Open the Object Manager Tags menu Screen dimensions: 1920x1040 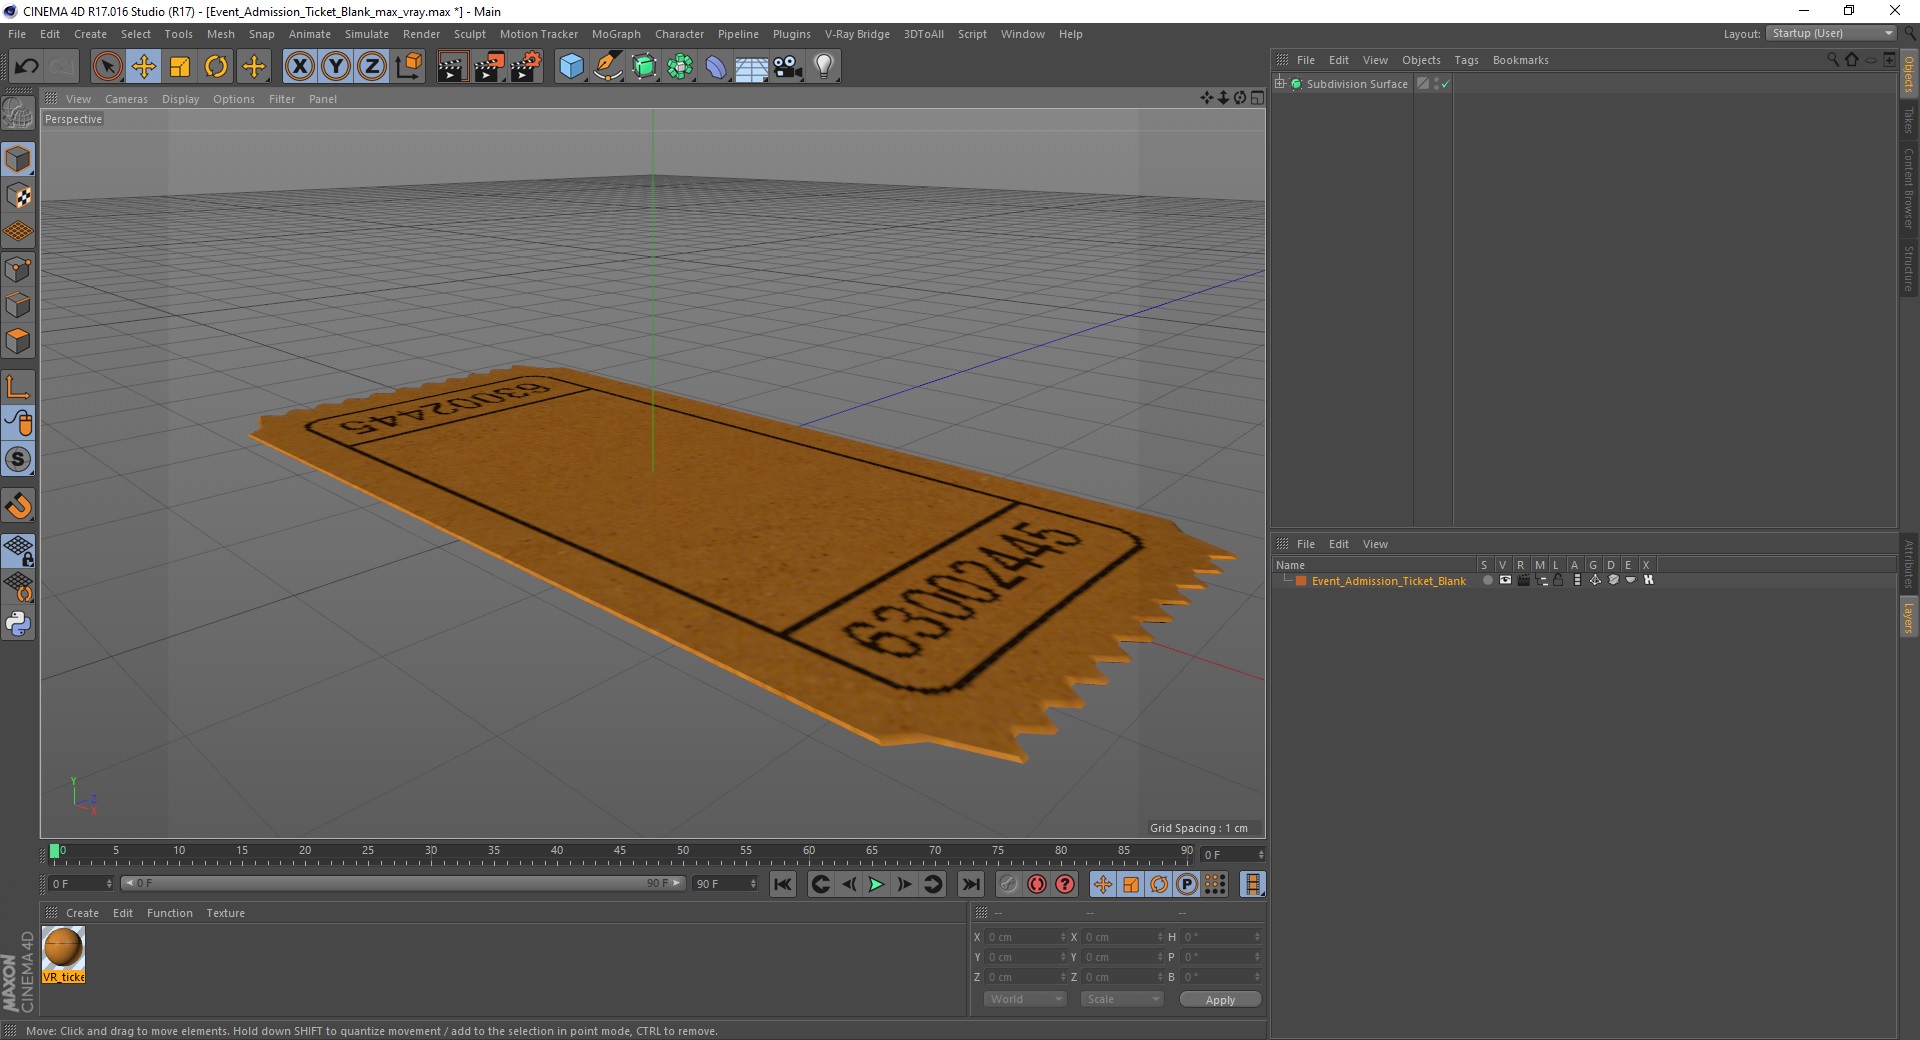[1466, 60]
